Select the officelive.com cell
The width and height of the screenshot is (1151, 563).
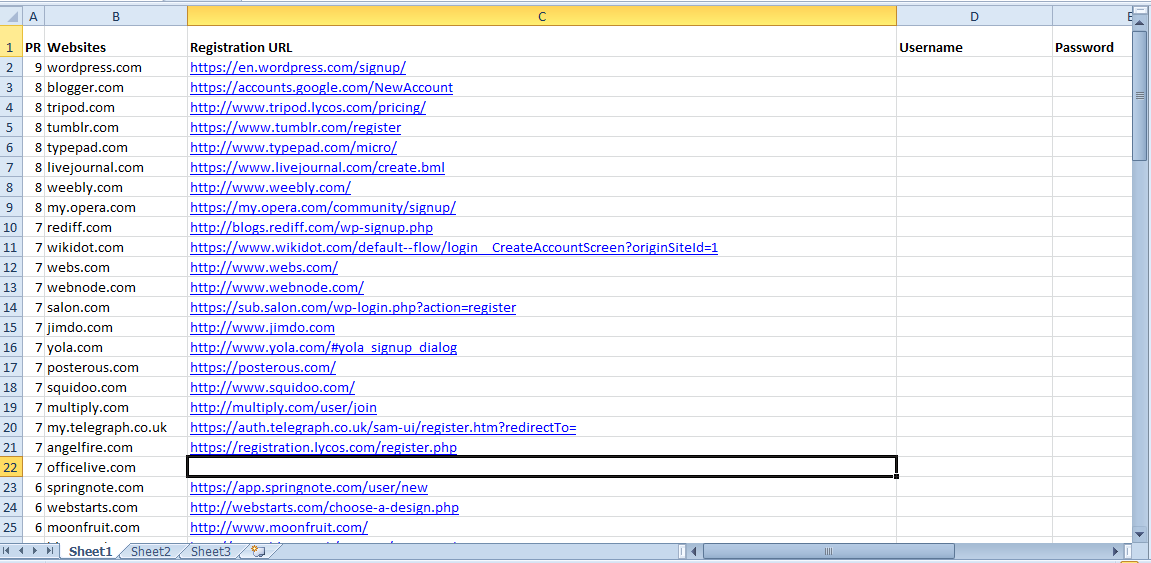pos(116,468)
